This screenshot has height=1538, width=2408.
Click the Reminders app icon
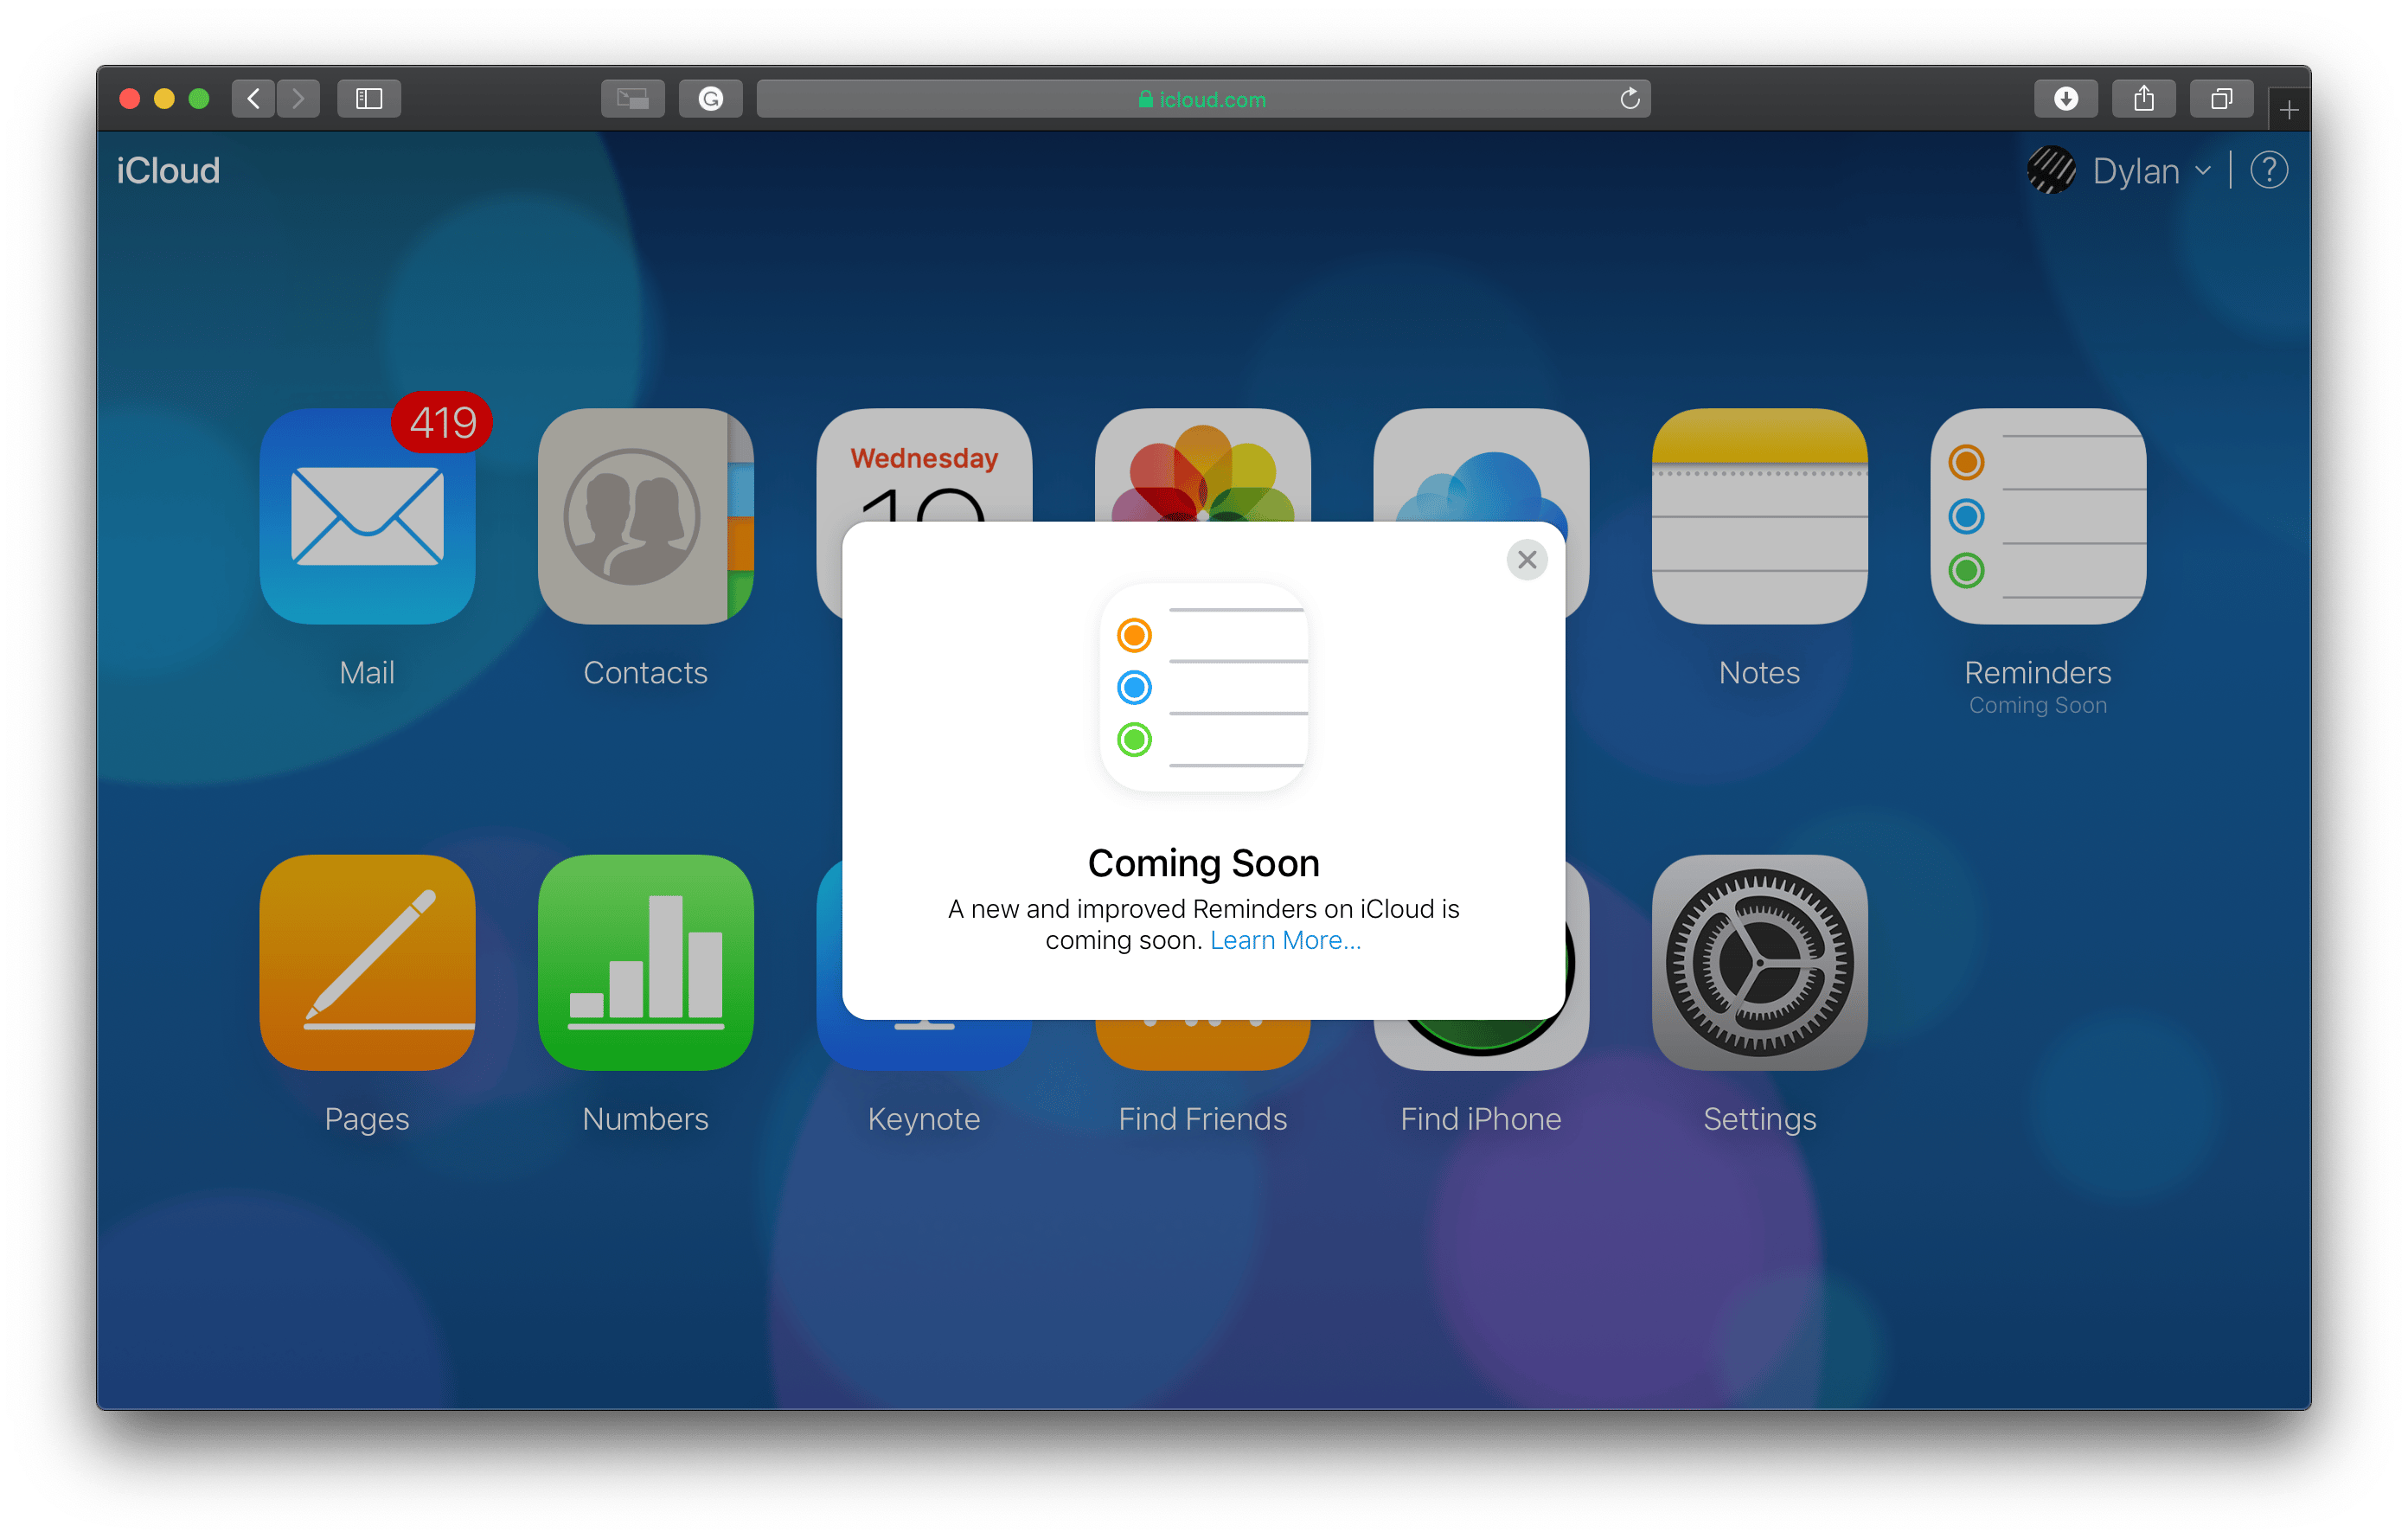click(2038, 516)
